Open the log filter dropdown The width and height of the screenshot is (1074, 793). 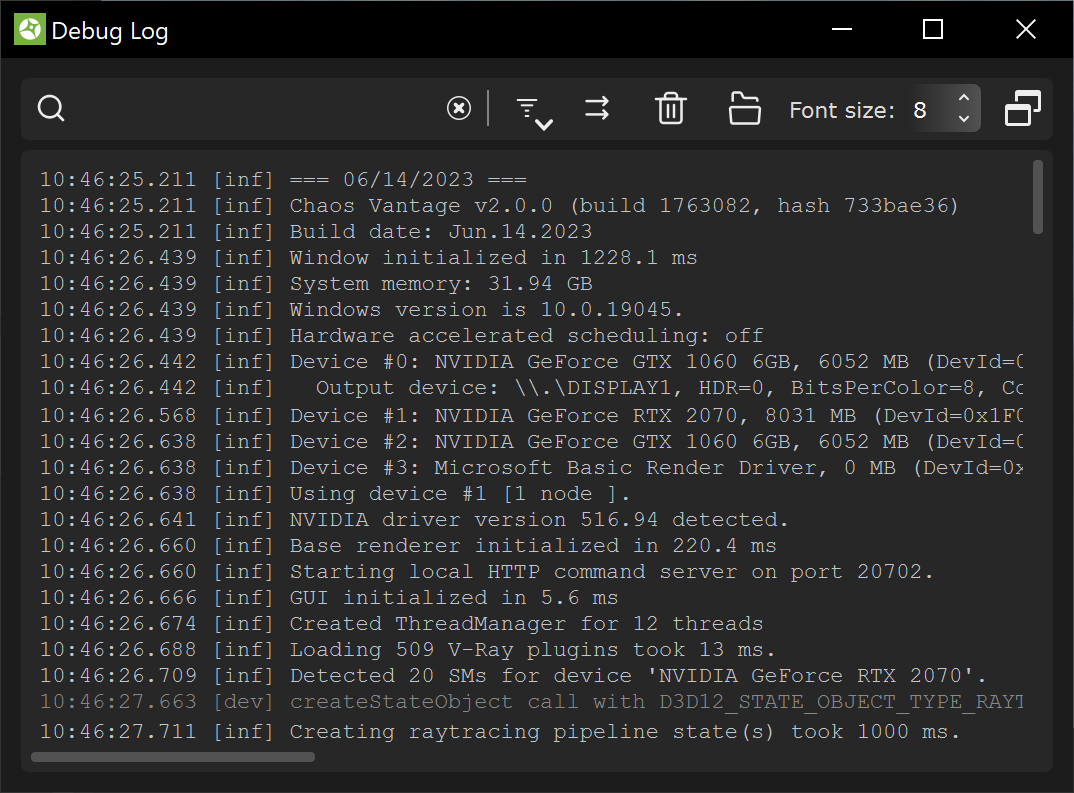(x=534, y=113)
